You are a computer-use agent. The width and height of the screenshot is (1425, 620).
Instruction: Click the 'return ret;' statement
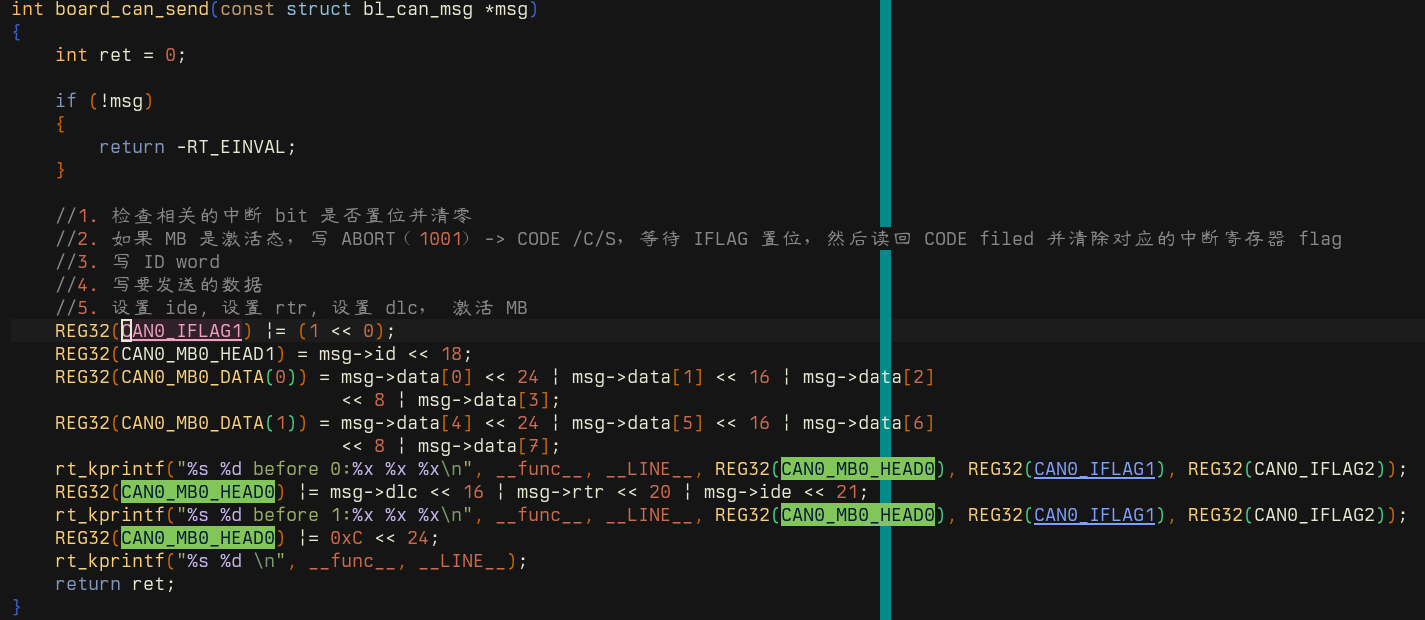115,584
